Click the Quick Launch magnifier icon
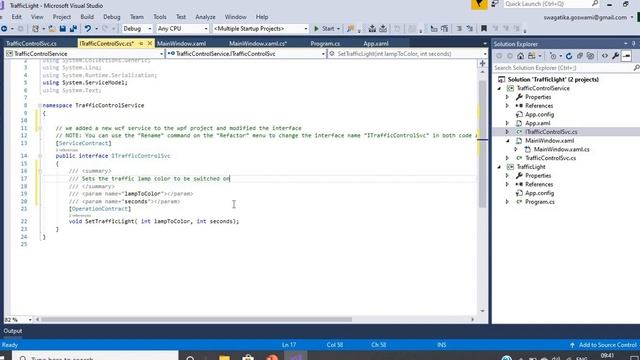Image resolution: width=640 pixels, height=360 pixels. (595, 4)
